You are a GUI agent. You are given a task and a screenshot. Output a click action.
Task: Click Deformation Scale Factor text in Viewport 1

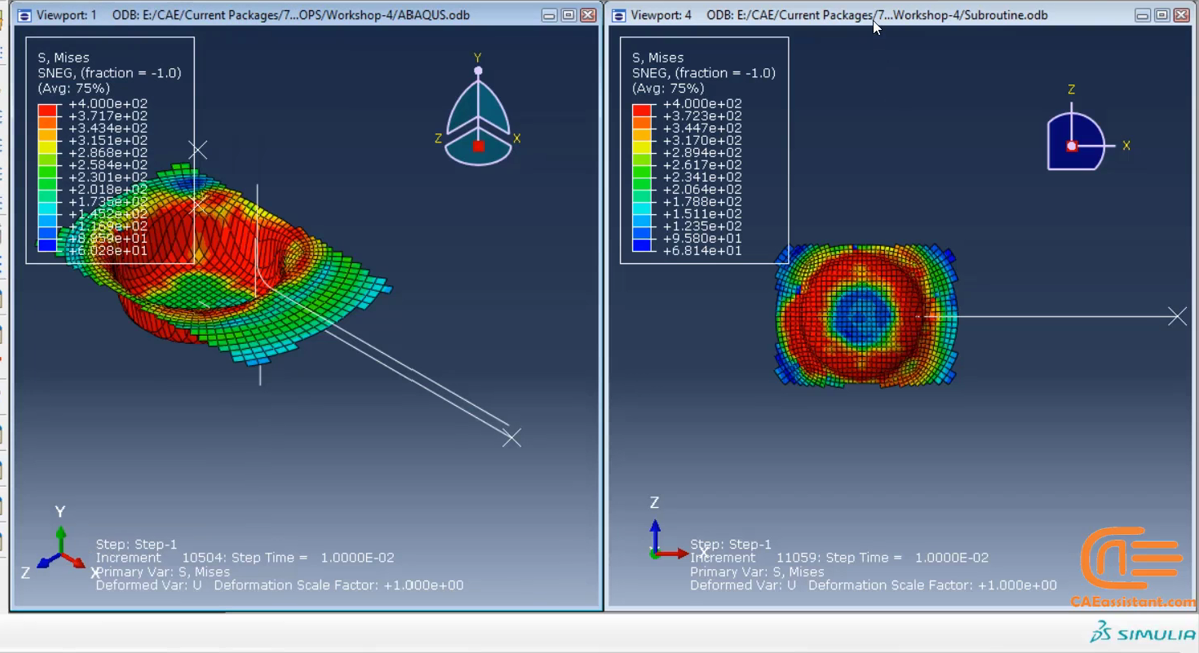click(x=339, y=585)
